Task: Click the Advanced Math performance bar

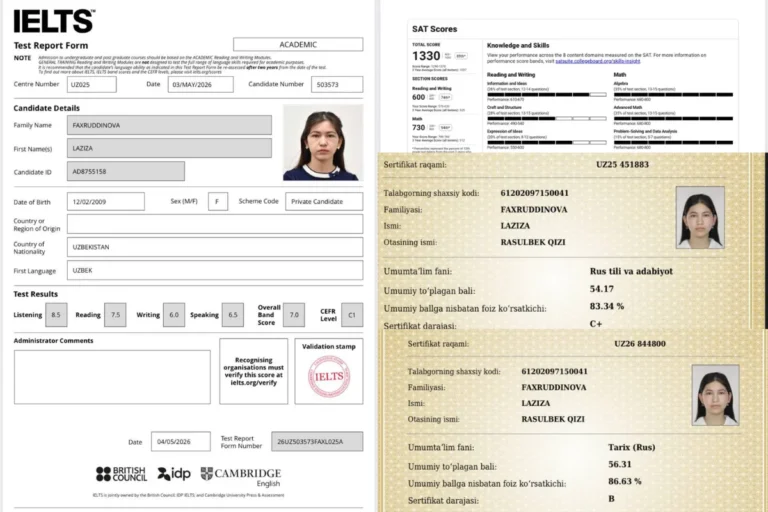Action: click(x=673, y=118)
